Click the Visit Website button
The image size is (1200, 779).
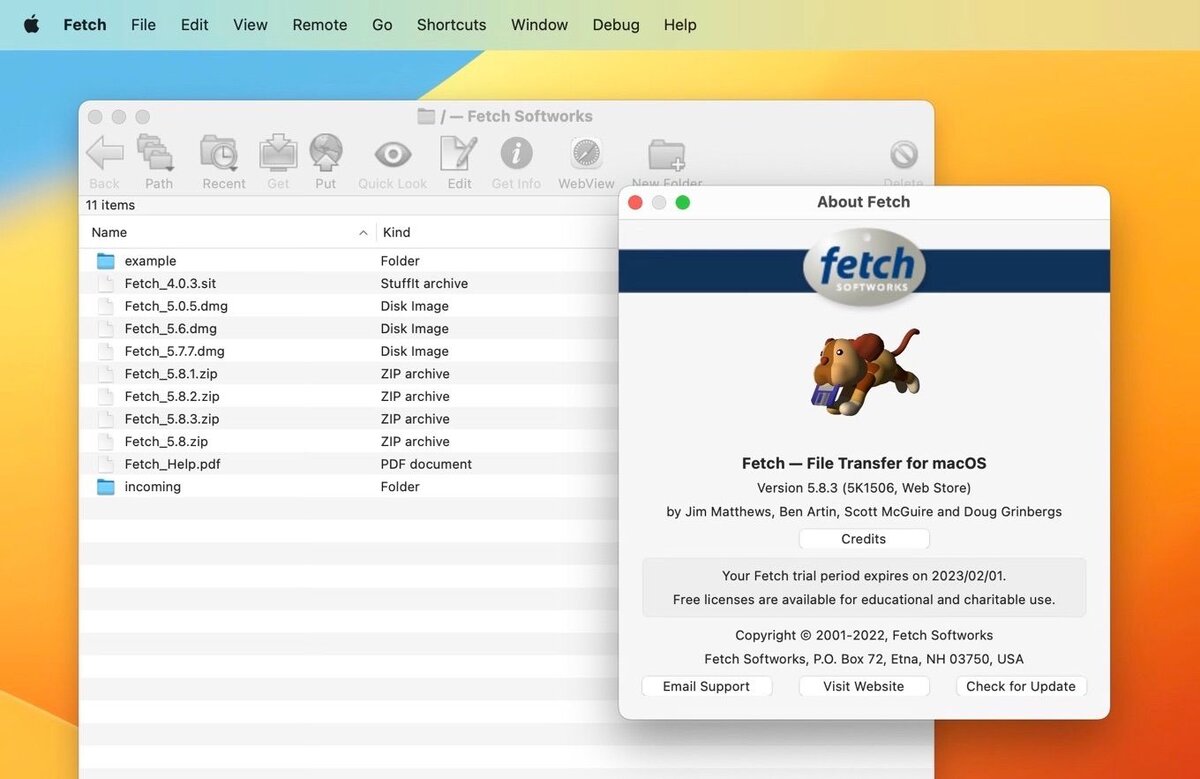coord(863,686)
